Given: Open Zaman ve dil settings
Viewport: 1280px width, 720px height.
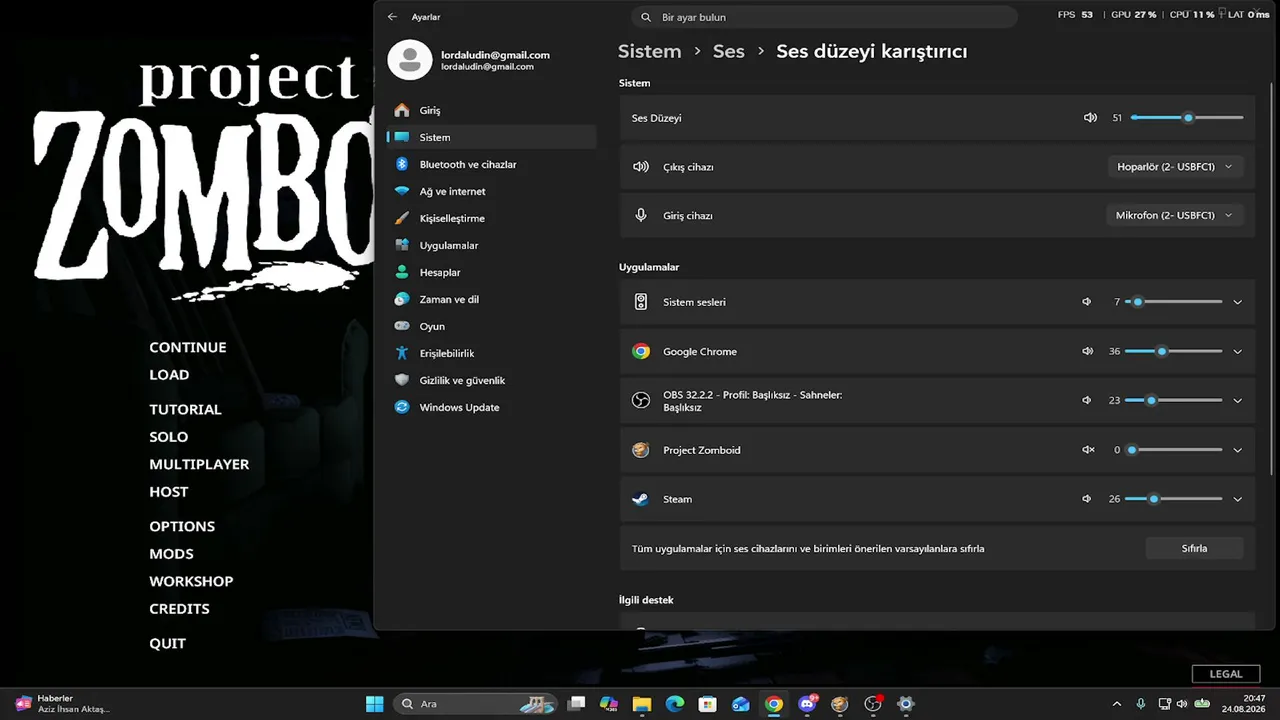Looking at the screenshot, I should pyautogui.click(x=491, y=299).
